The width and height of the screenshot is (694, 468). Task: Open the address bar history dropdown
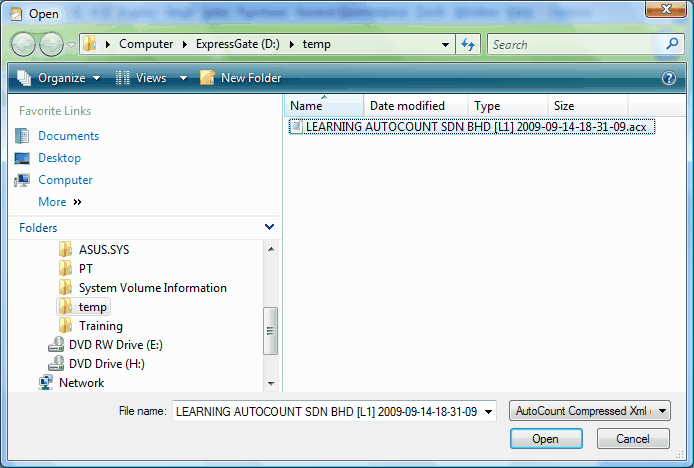pyautogui.click(x=445, y=44)
